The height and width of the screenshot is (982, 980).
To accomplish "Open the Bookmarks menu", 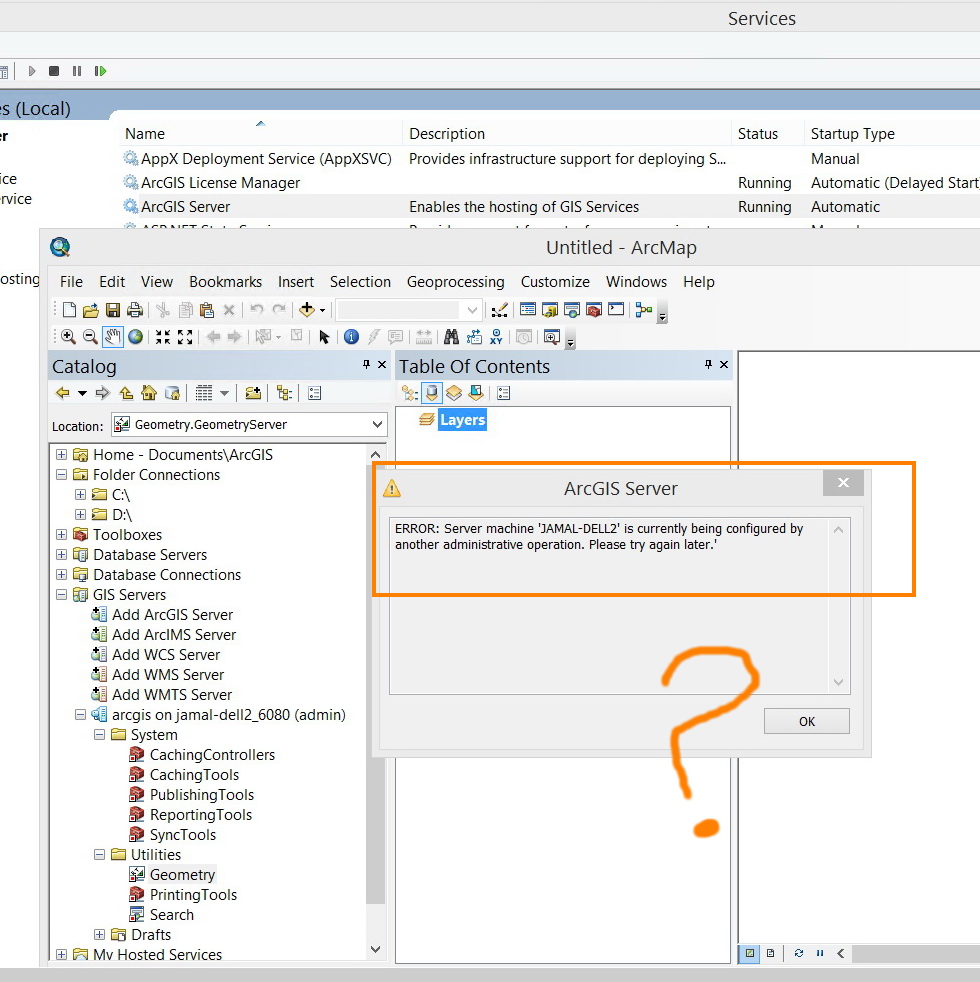I will tap(225, 282).
